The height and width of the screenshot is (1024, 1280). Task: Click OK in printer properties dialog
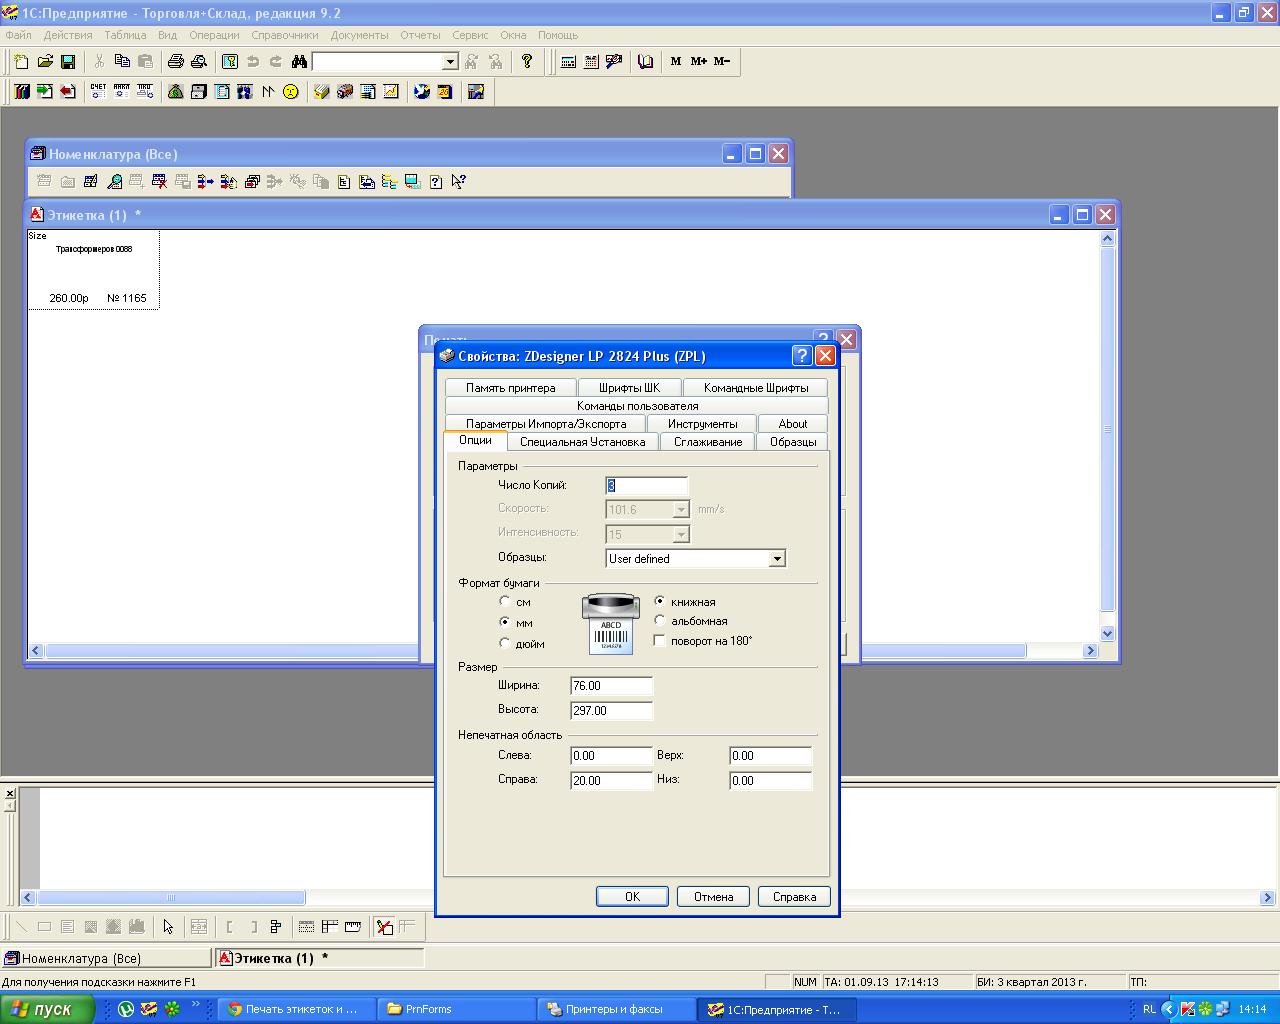pos(632,897)
